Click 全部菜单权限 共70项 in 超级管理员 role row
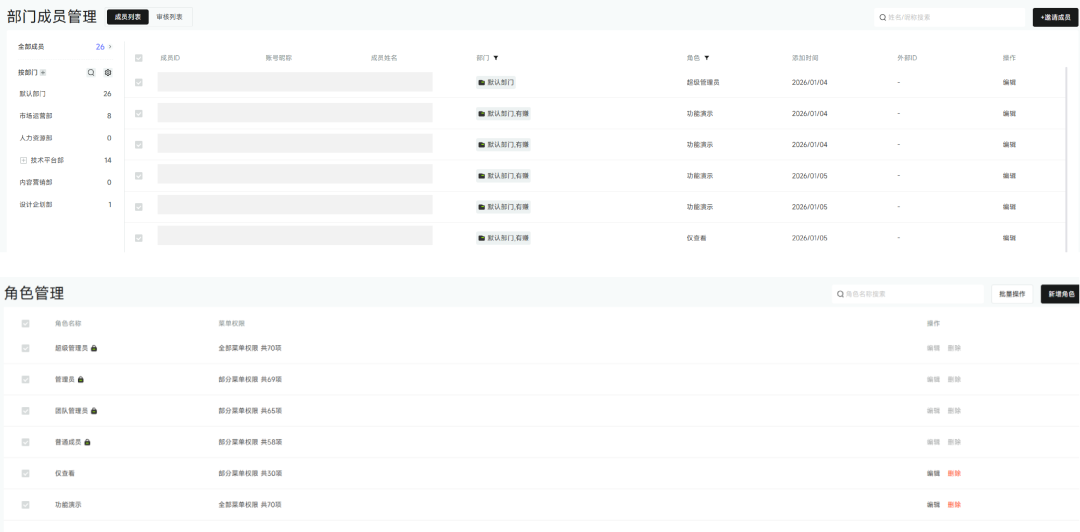Screen dimensions: 1080x532 pyautogui.click(x=250, y=348)
